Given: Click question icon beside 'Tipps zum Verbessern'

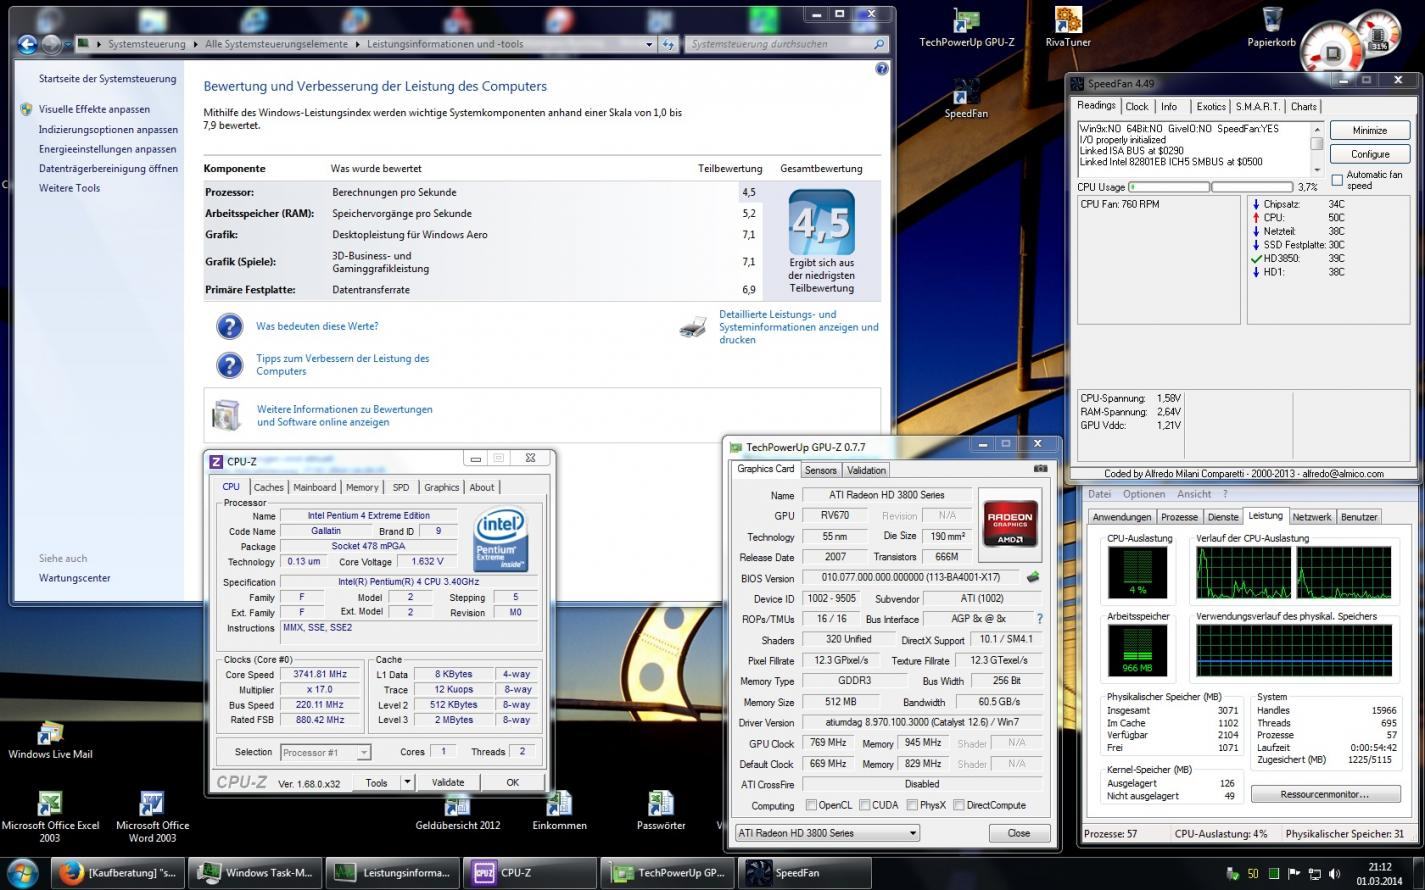Looking at the screenshot, I should (x=229, y=364).
